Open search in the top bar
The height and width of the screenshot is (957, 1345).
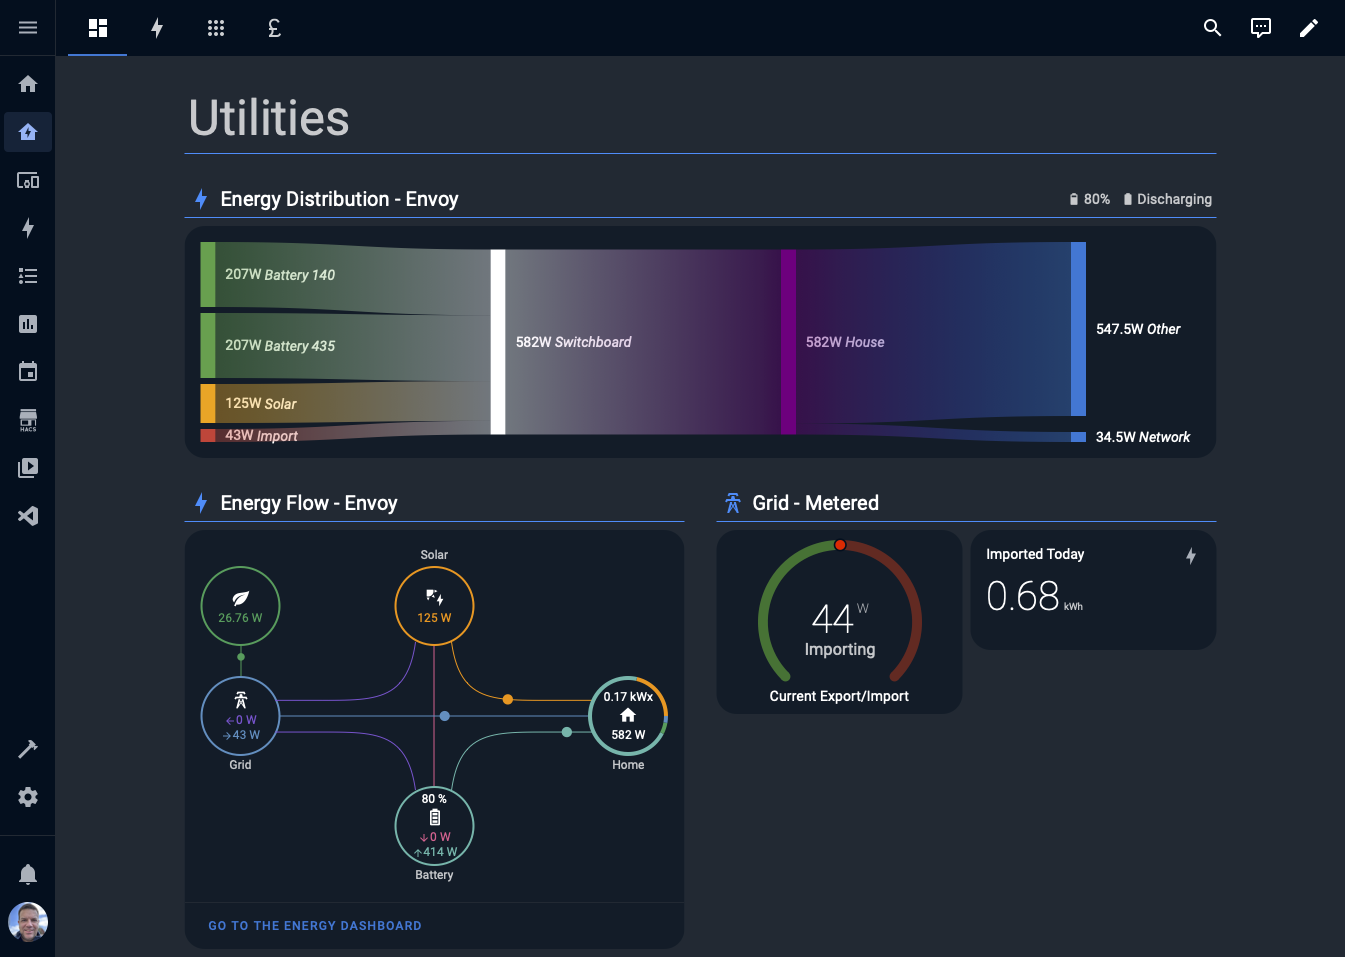pos(1212,28)
